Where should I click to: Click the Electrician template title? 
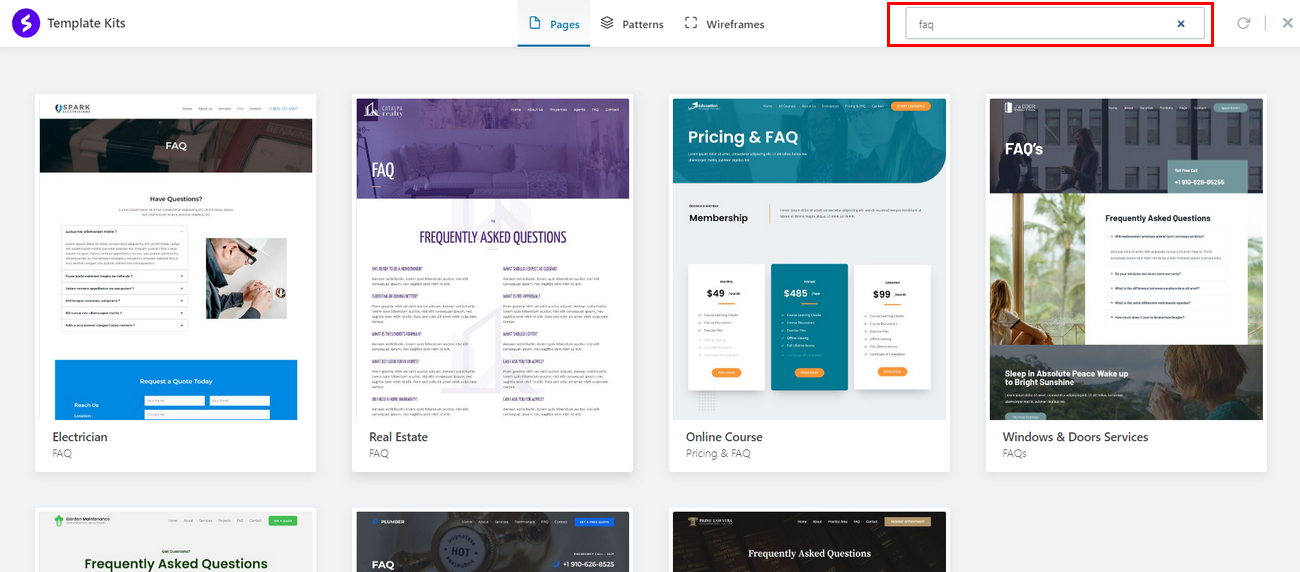80,437
